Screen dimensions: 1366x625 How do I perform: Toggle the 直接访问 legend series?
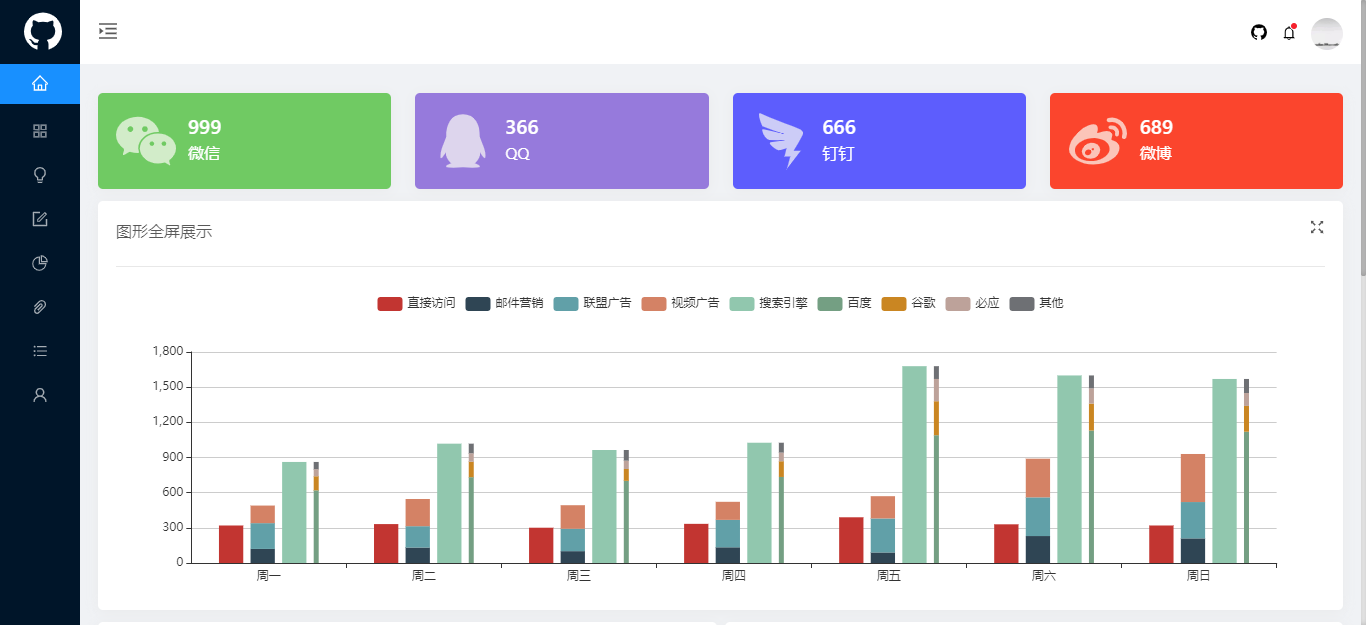pyautogui.click(x=417, y=303)
